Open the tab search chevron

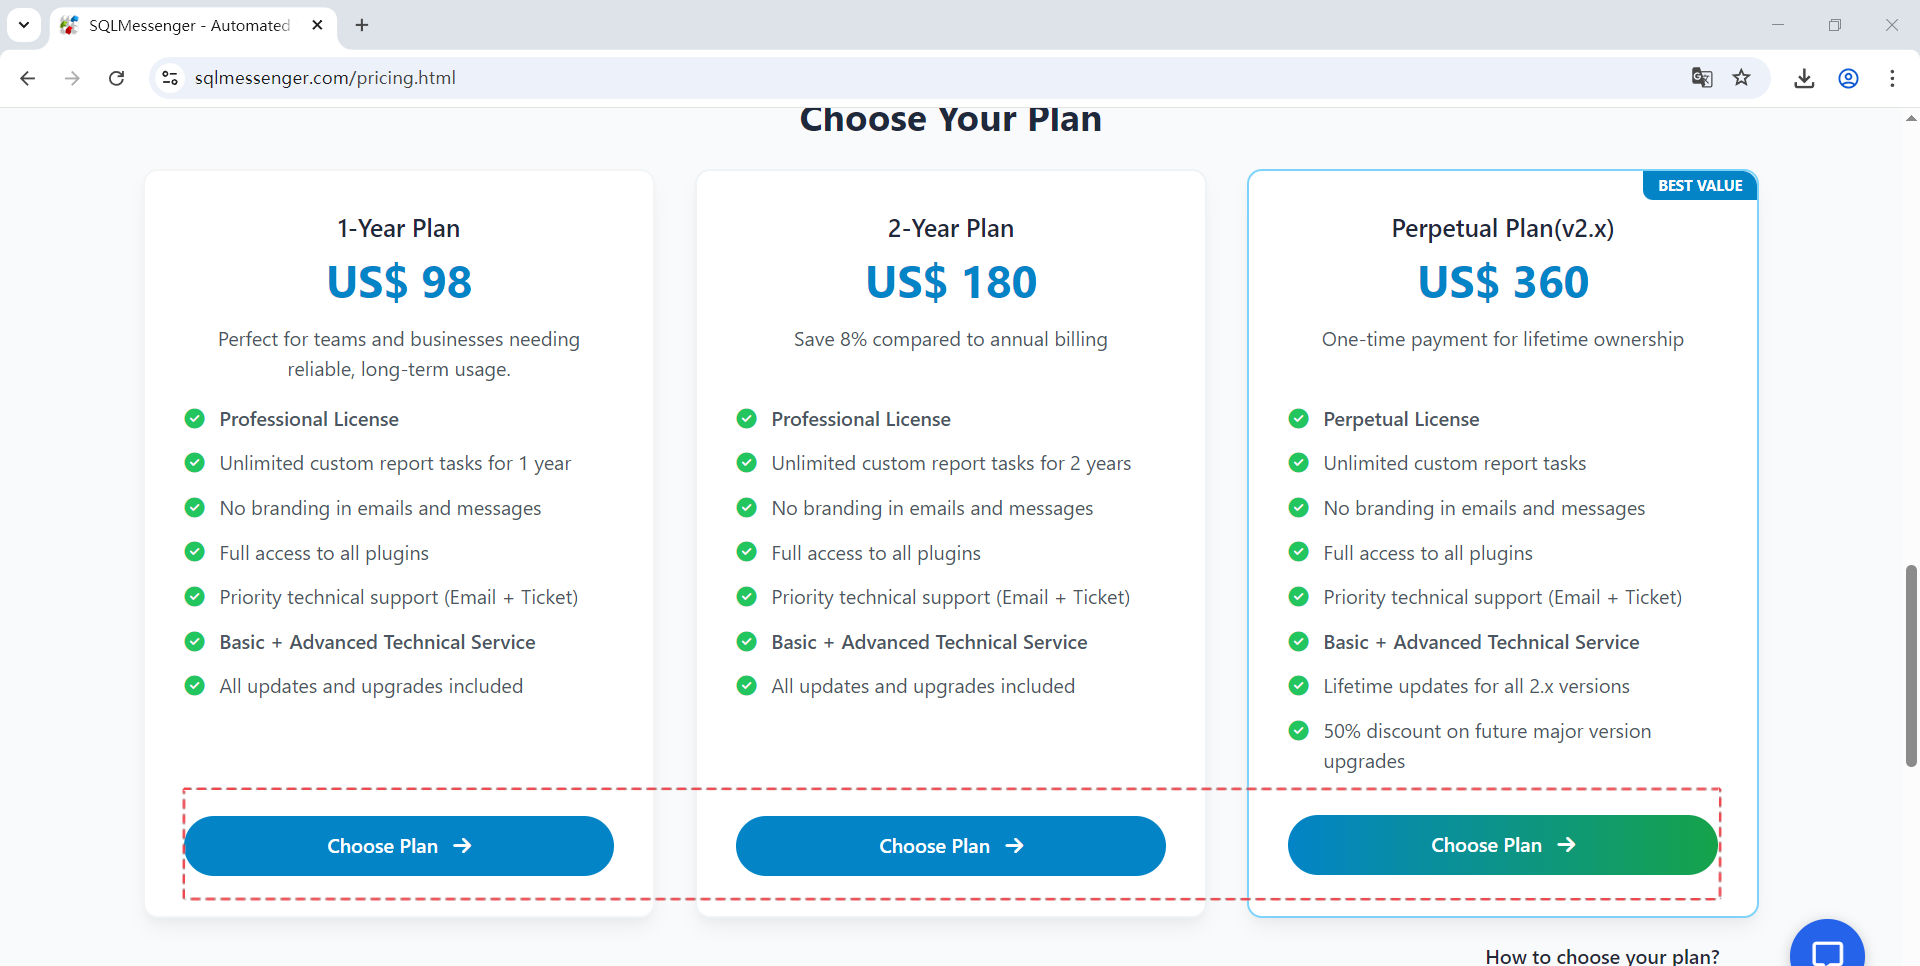click(x=24, y=25)
